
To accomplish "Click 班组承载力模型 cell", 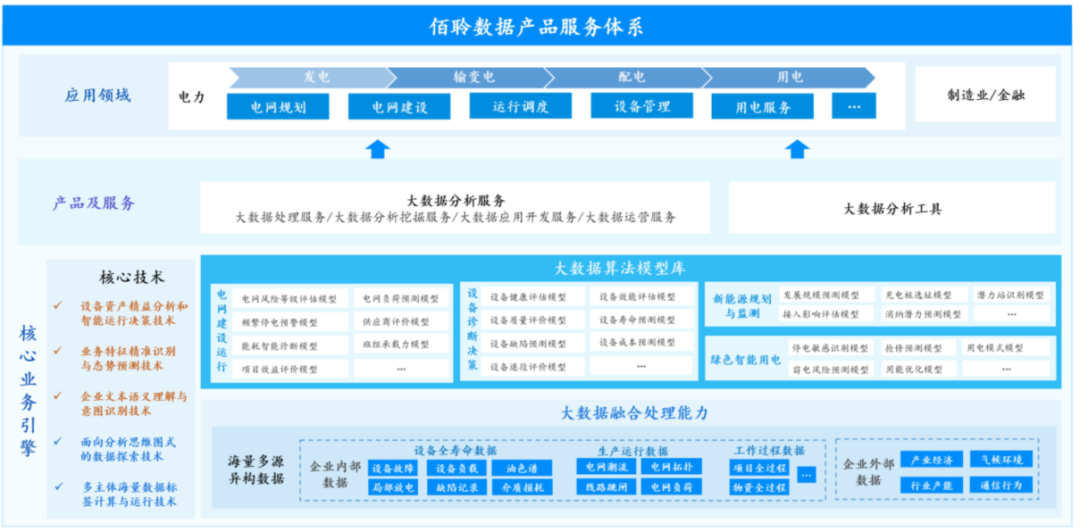I will [x=401, y=345].
